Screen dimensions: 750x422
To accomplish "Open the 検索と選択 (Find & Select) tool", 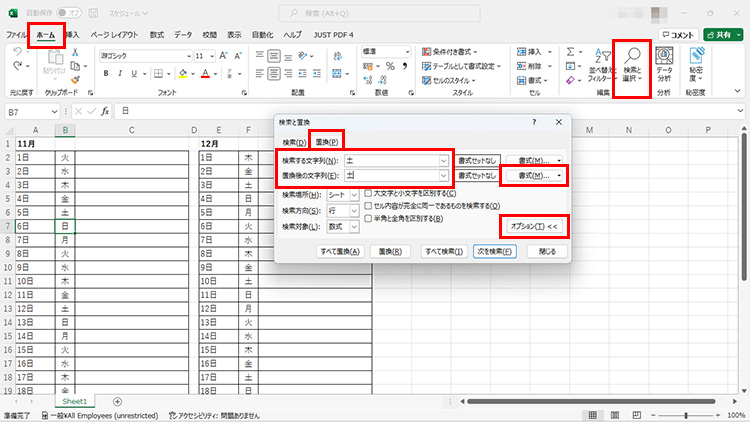I will click(631, 66).
